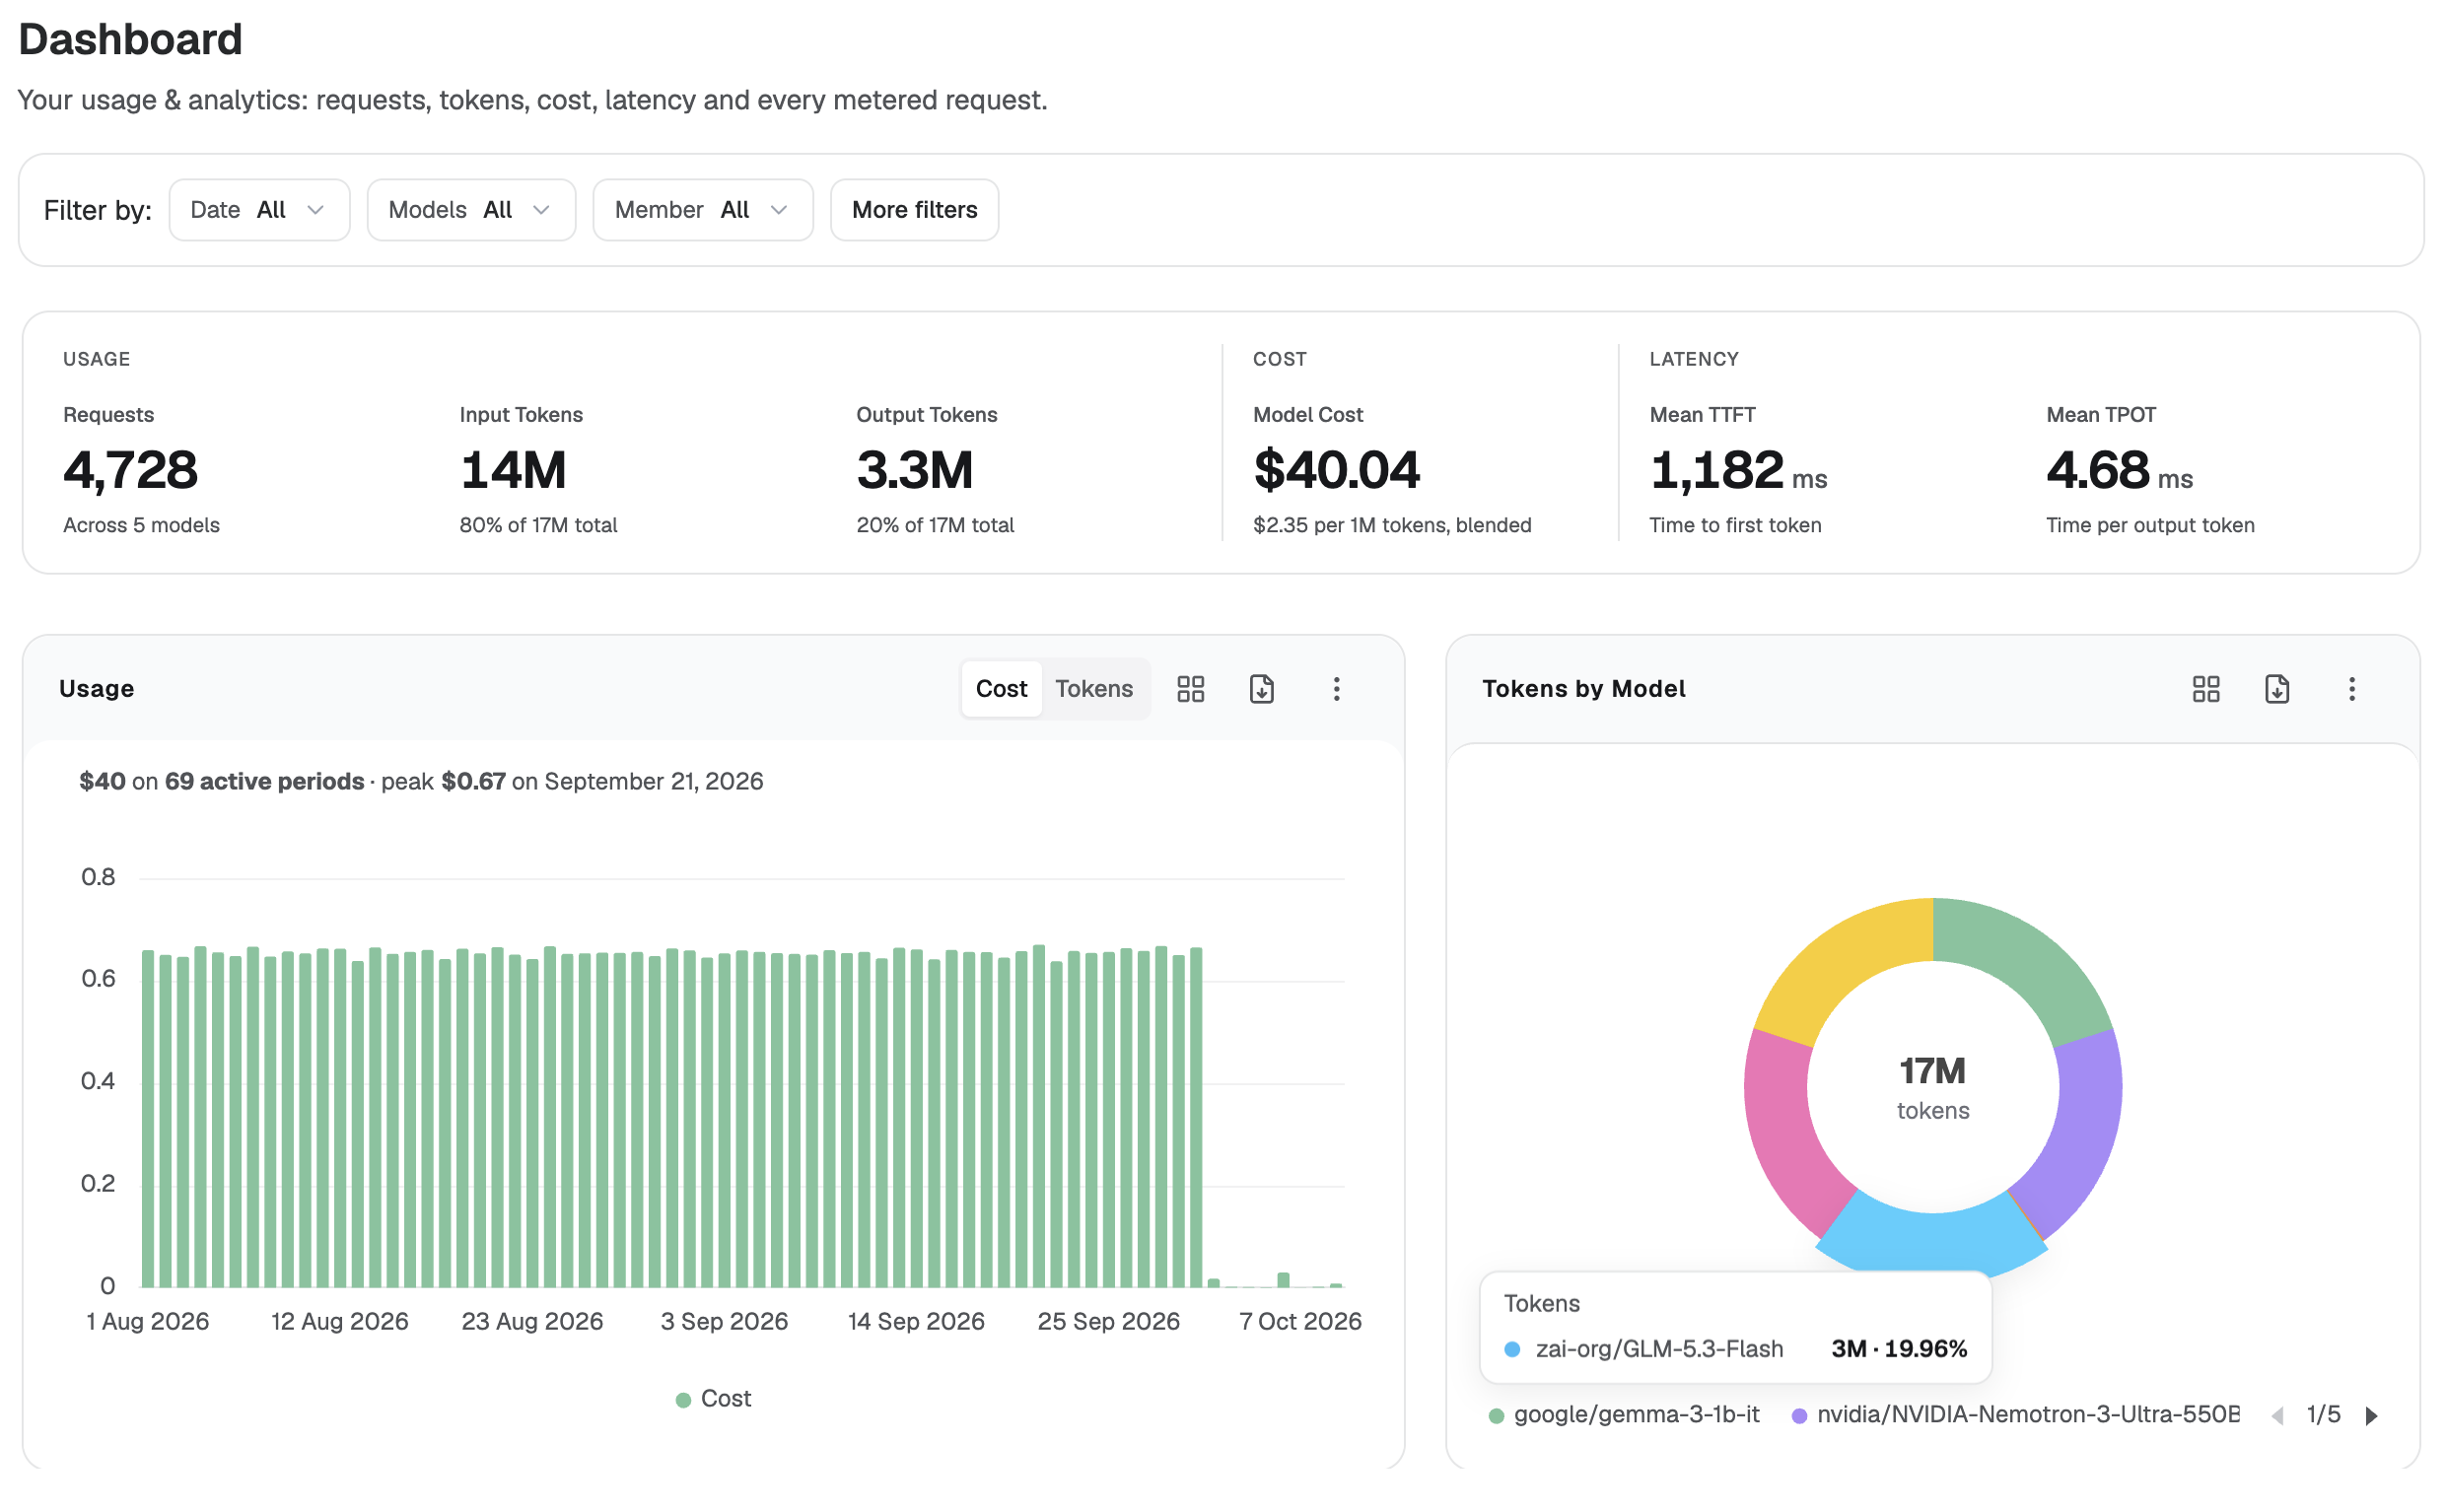The height and width of the screenshot is (1512, 2445).
Task: Click the 4,728 Requests value
Action: coord(131,470)
